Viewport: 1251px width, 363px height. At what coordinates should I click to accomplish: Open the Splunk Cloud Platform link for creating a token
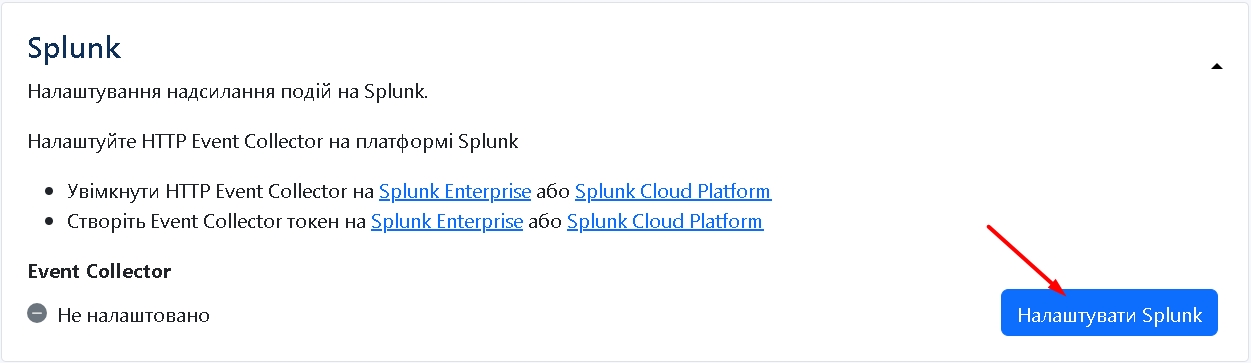pos(665,221)
